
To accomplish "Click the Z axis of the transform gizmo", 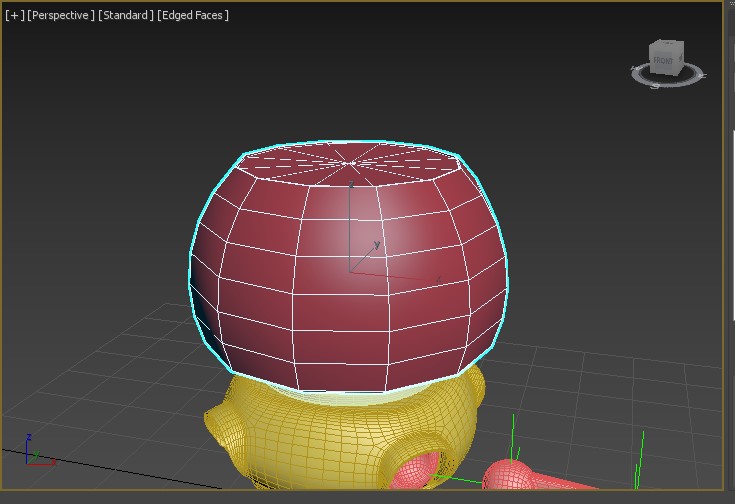I will click(x=349, y=215).
